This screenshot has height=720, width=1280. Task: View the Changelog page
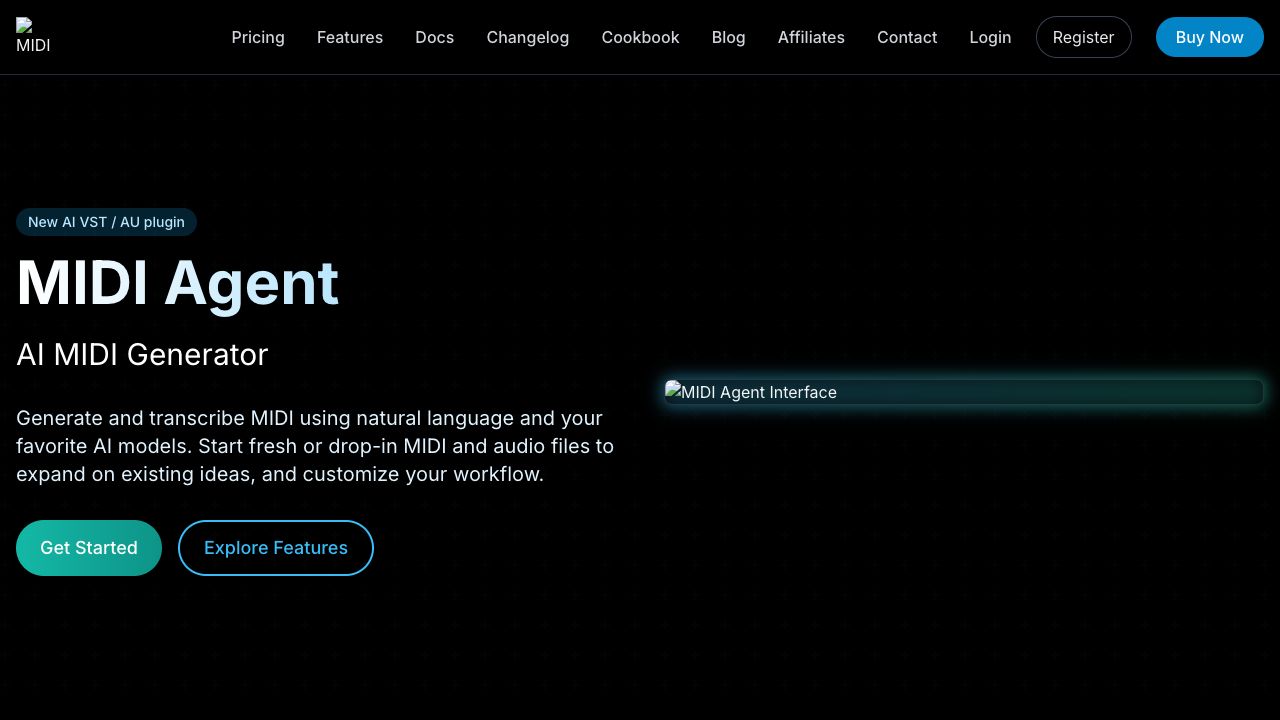coord(527,37)
